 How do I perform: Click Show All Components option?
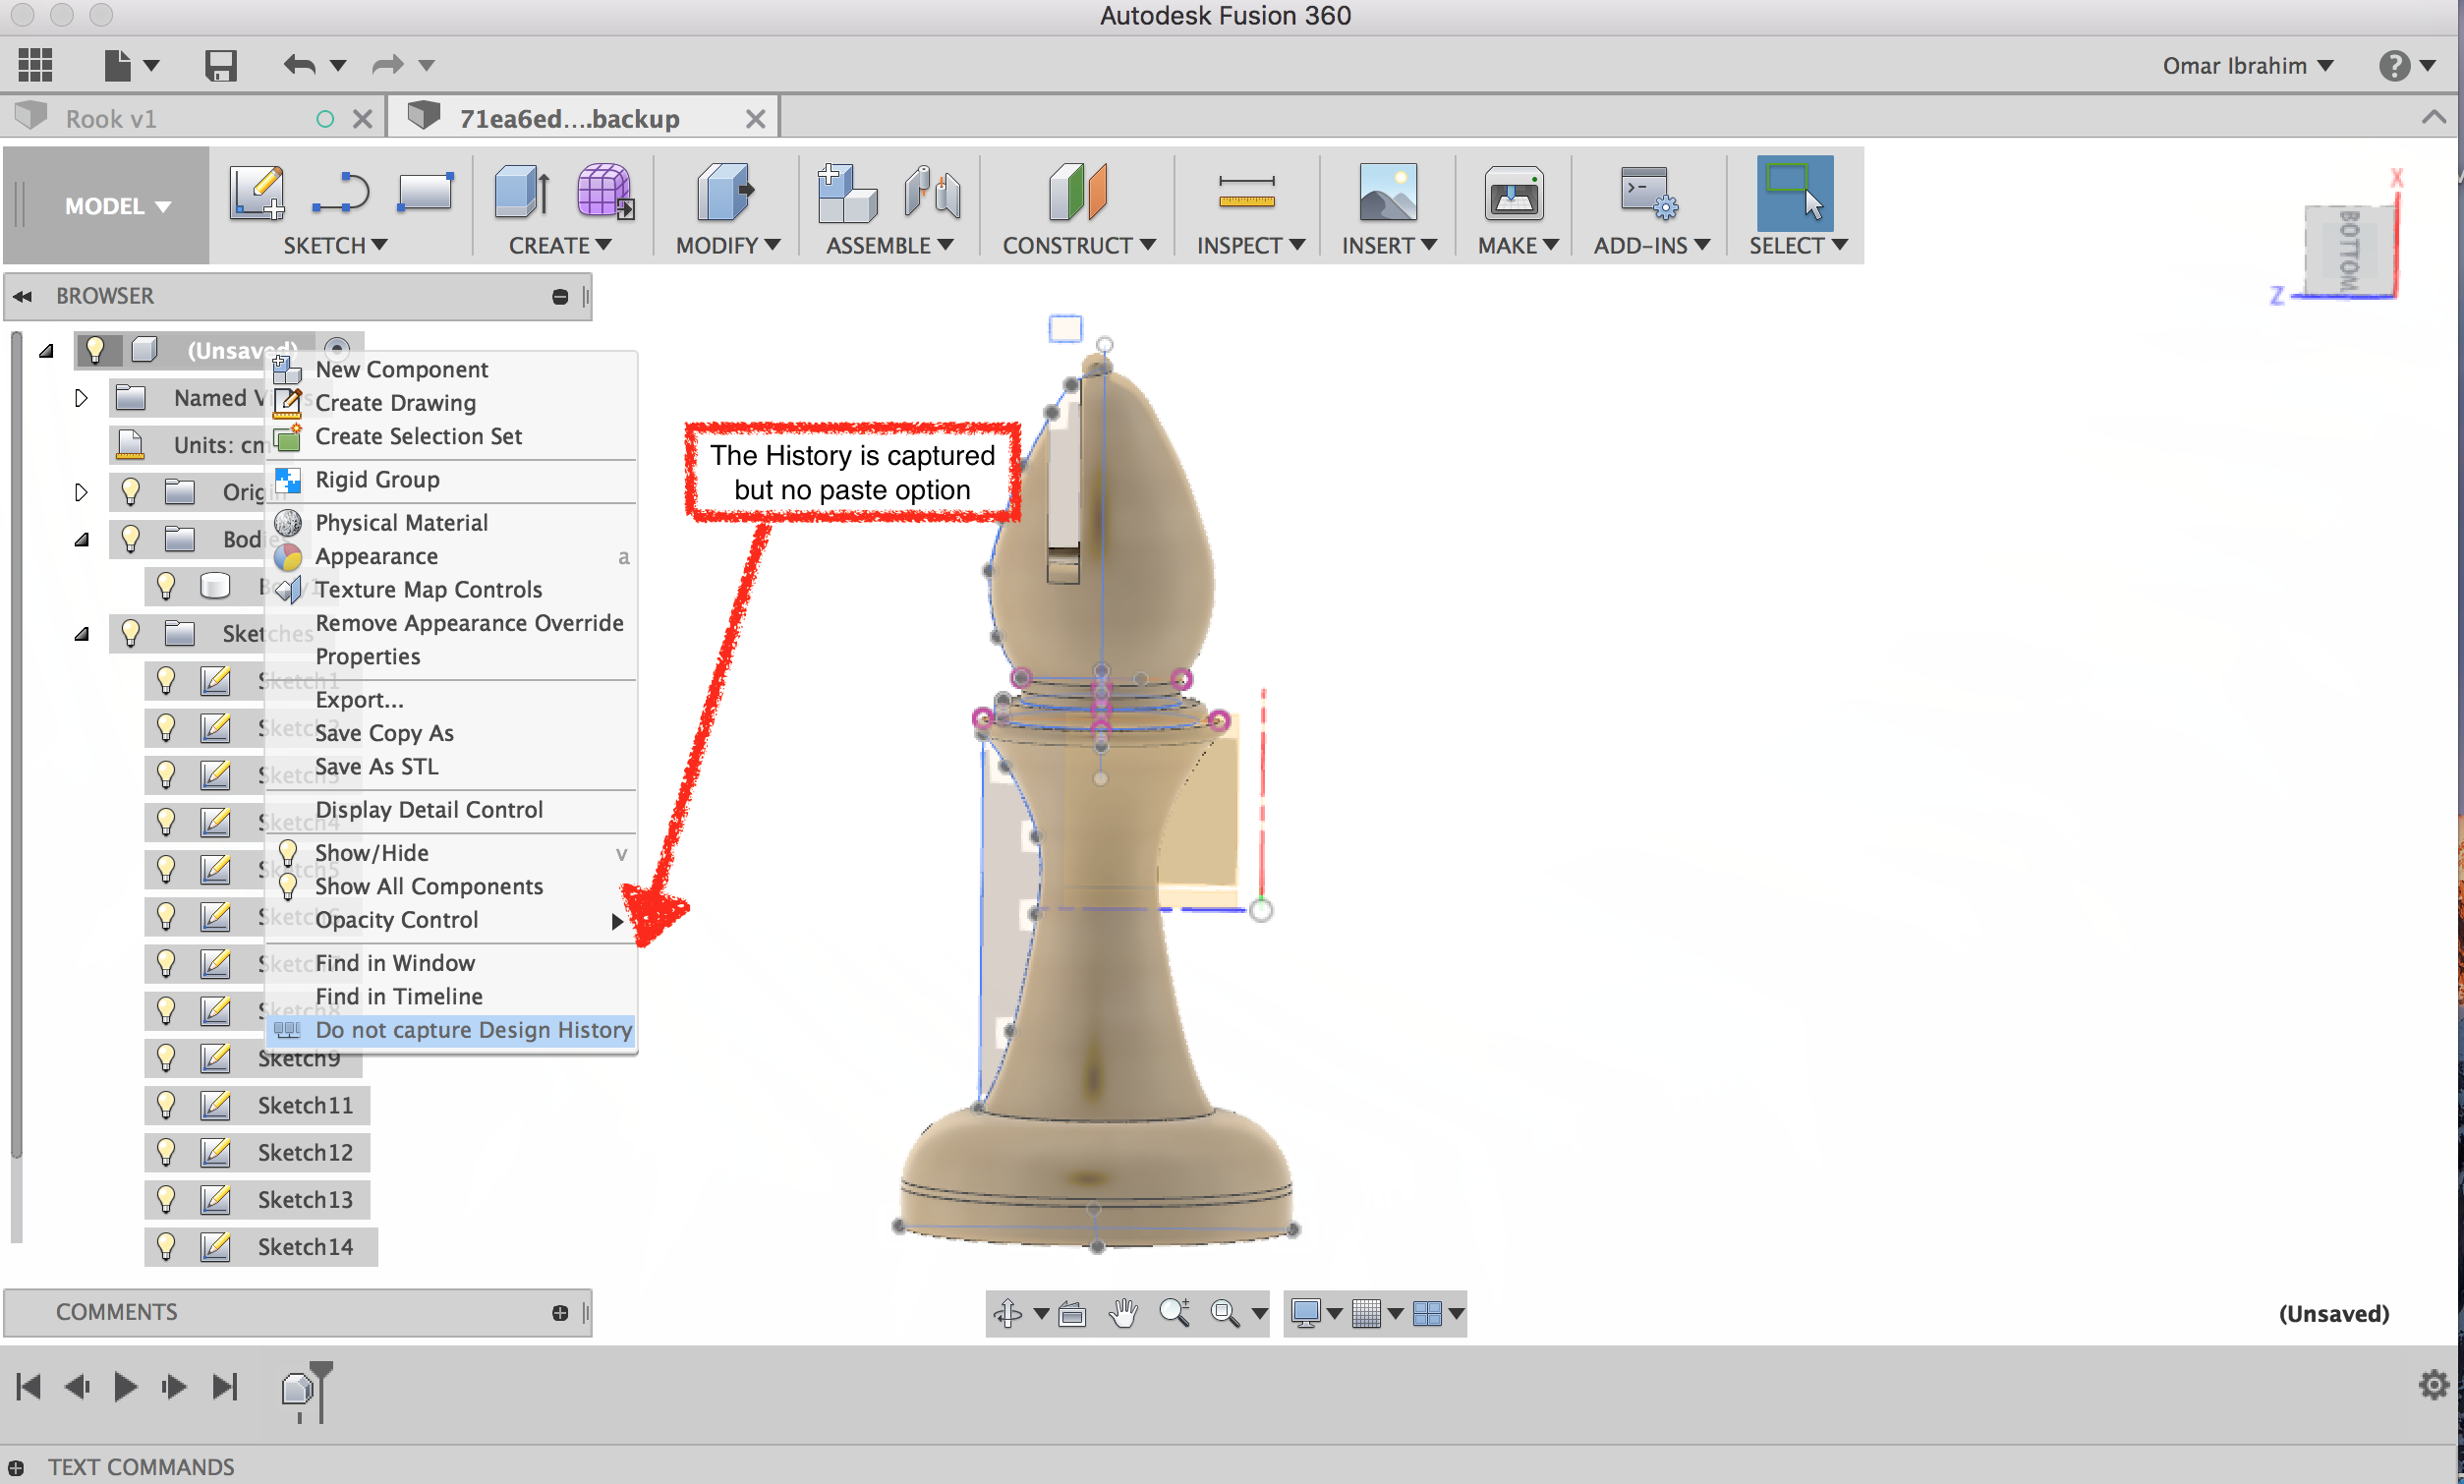click(x=428, y=886)
